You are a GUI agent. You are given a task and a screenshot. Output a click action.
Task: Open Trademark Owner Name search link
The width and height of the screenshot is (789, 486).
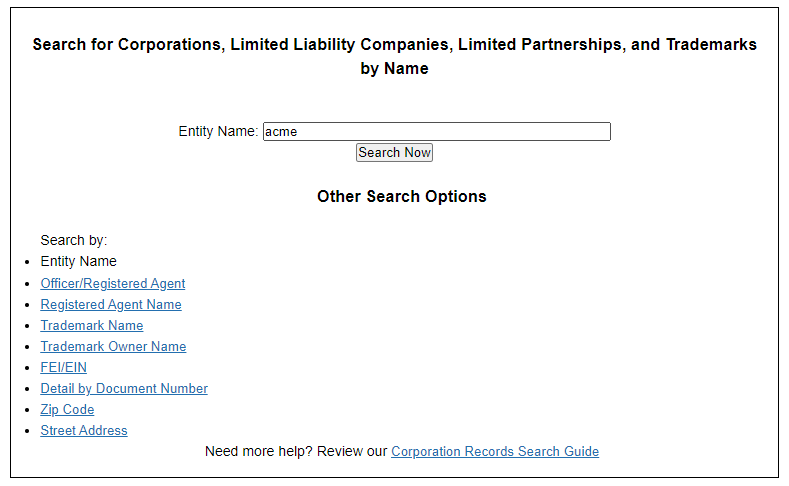tap(113, 346)
